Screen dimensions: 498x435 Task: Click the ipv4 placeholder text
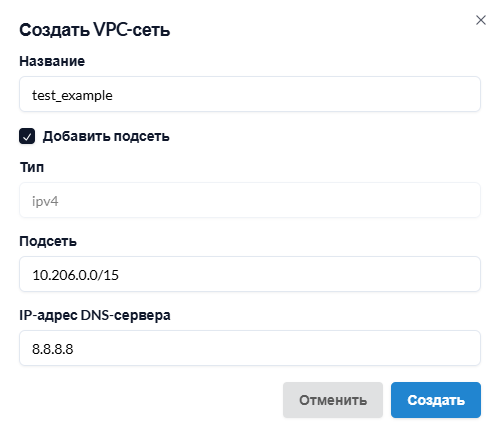[45, 201]
